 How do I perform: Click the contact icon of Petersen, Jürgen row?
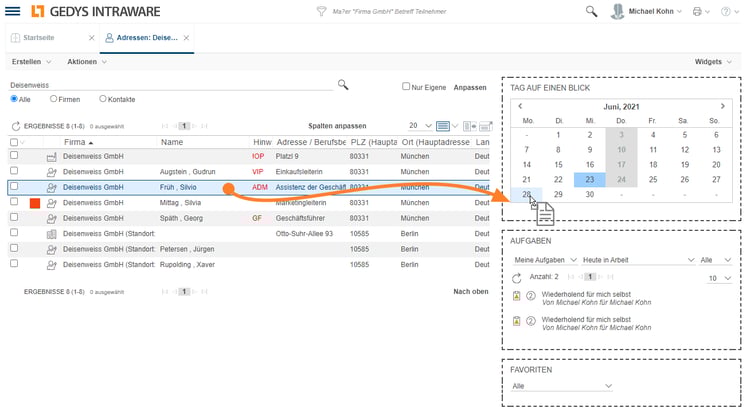click(52, 249)
